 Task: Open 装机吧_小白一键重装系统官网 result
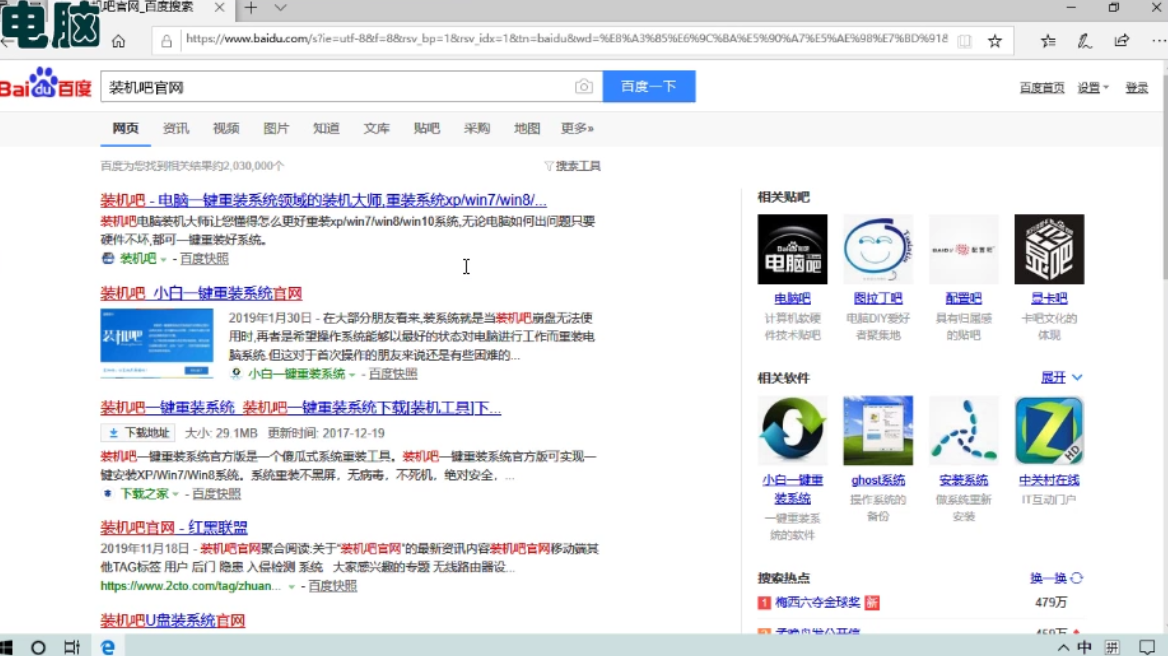pos(201,293)
